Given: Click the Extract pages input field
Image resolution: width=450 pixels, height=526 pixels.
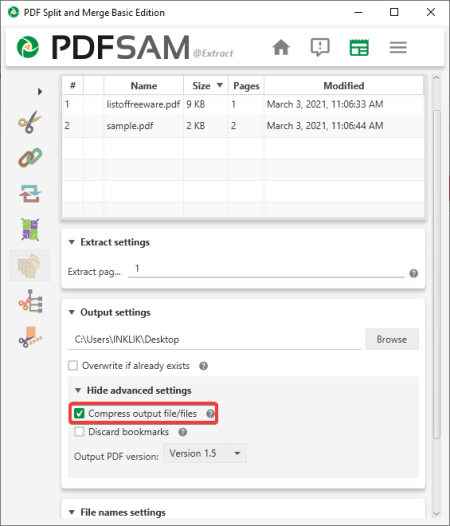Looking at the screenshot, I should pos(266,269).
